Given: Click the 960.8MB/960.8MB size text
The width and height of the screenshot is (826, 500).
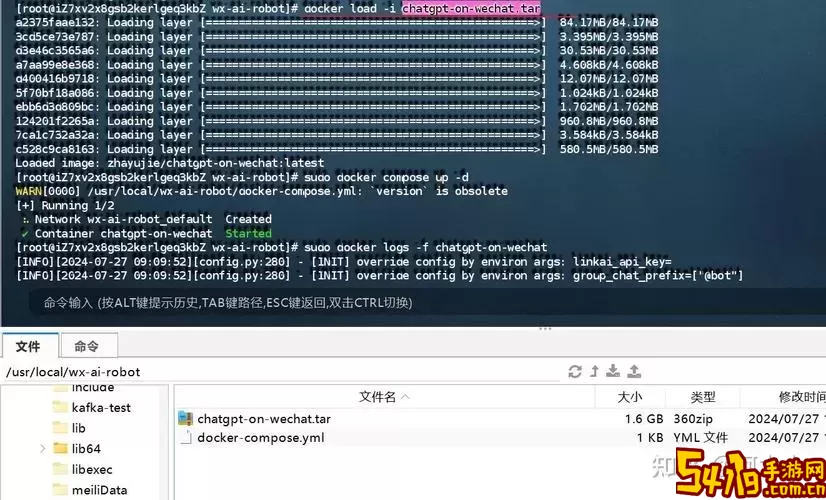Looking at the screenshot, I should coord(608,121).
